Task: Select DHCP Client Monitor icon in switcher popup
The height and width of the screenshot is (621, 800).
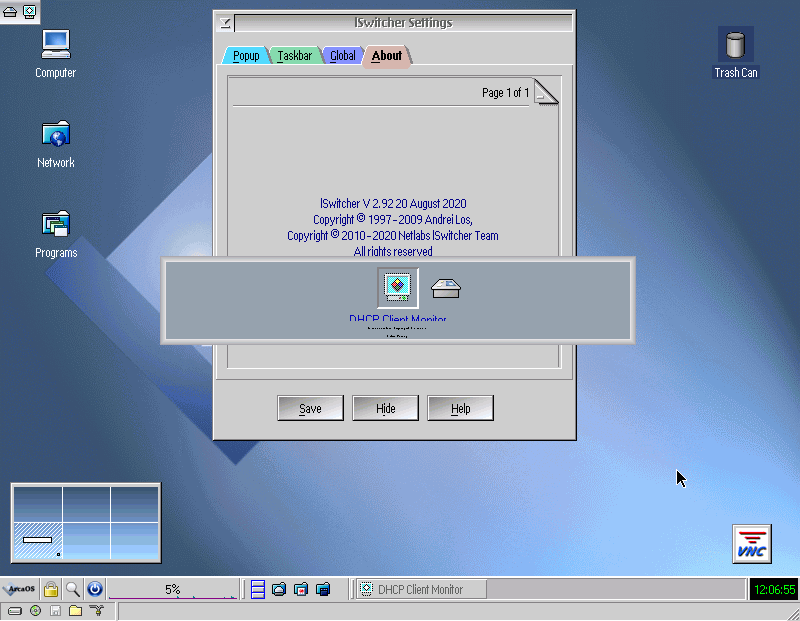Action: click(397, 288)
